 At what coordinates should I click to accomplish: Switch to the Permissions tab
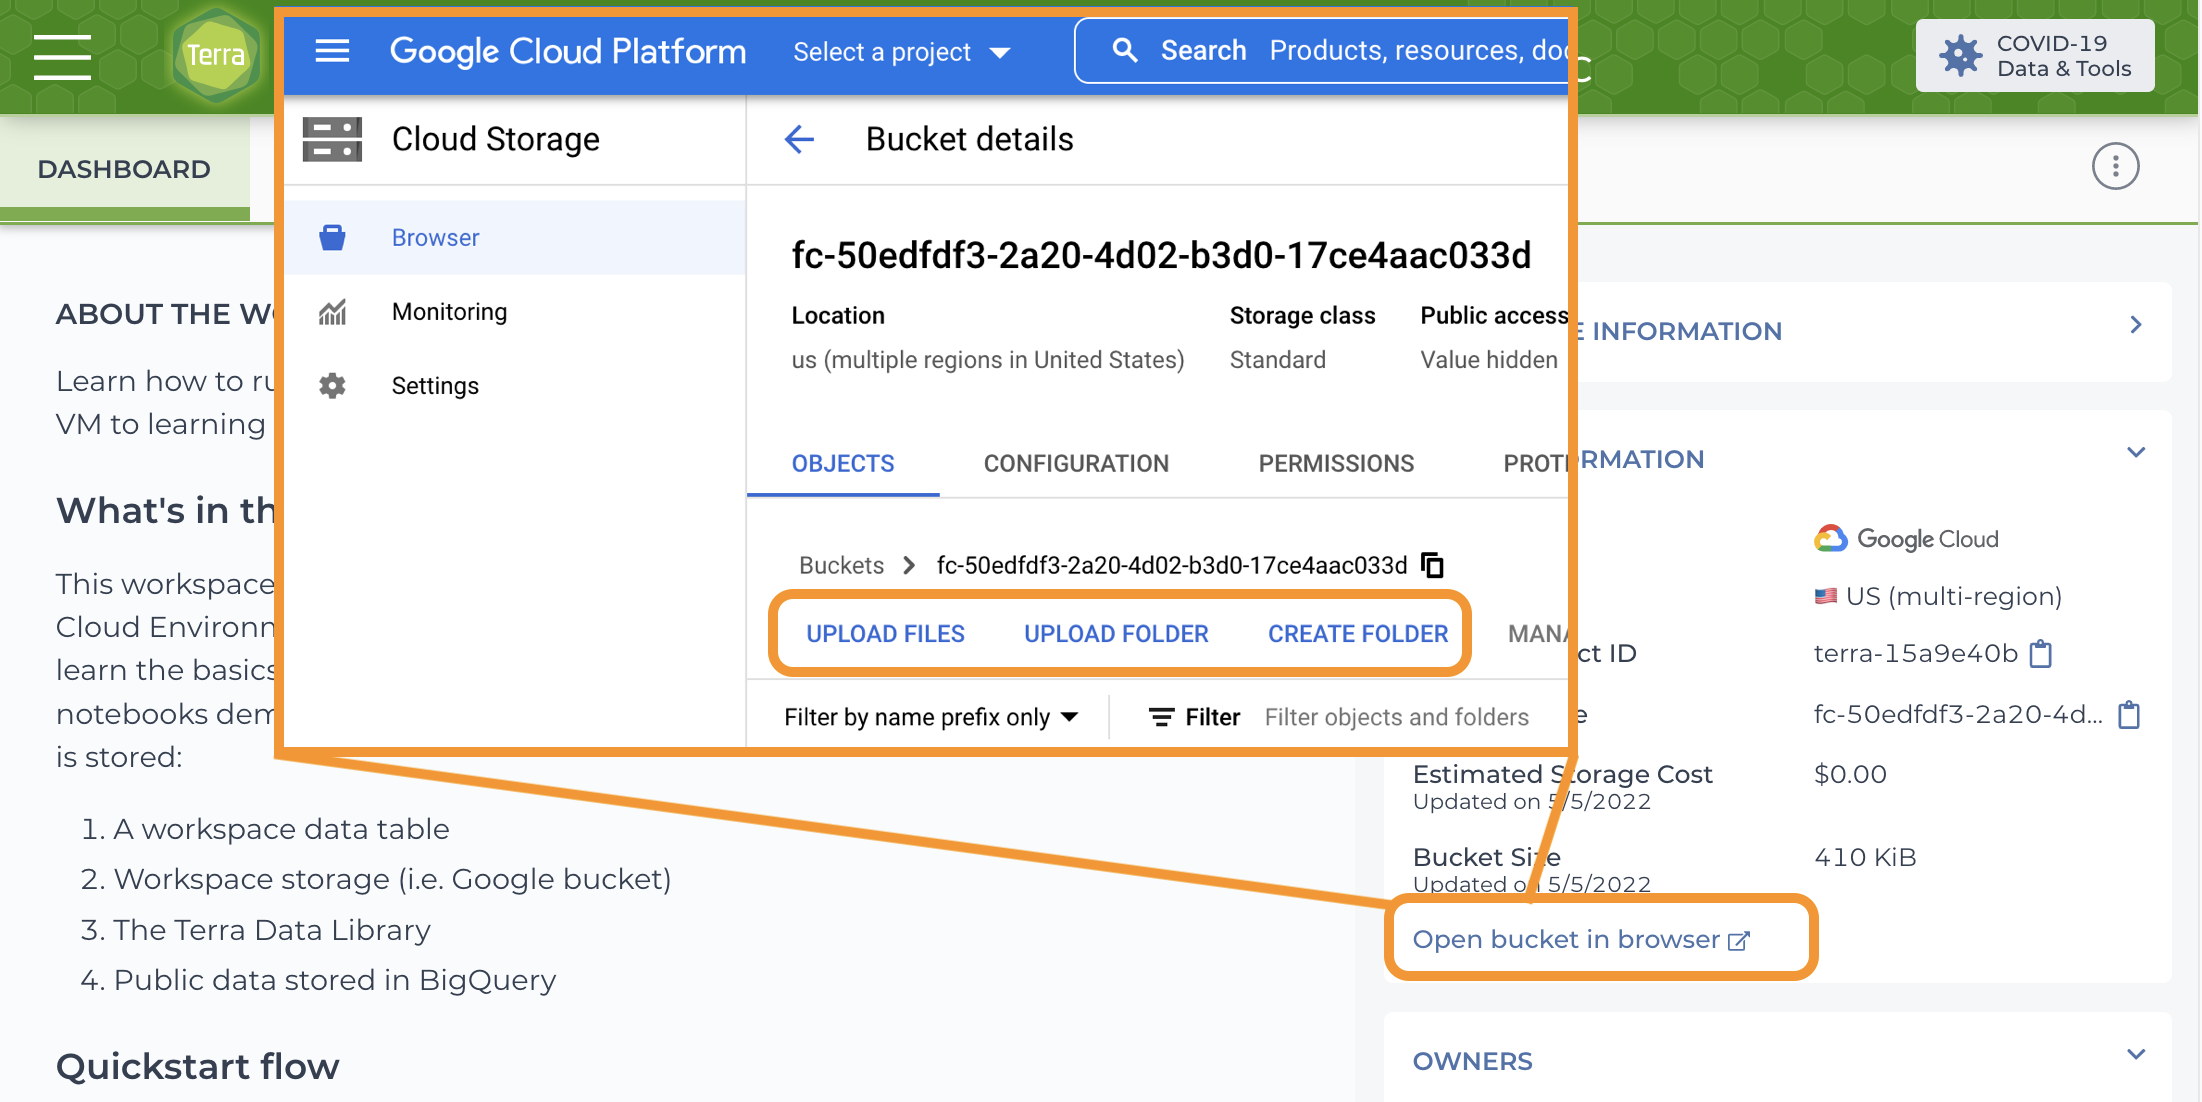click(x=1336, y=464)
